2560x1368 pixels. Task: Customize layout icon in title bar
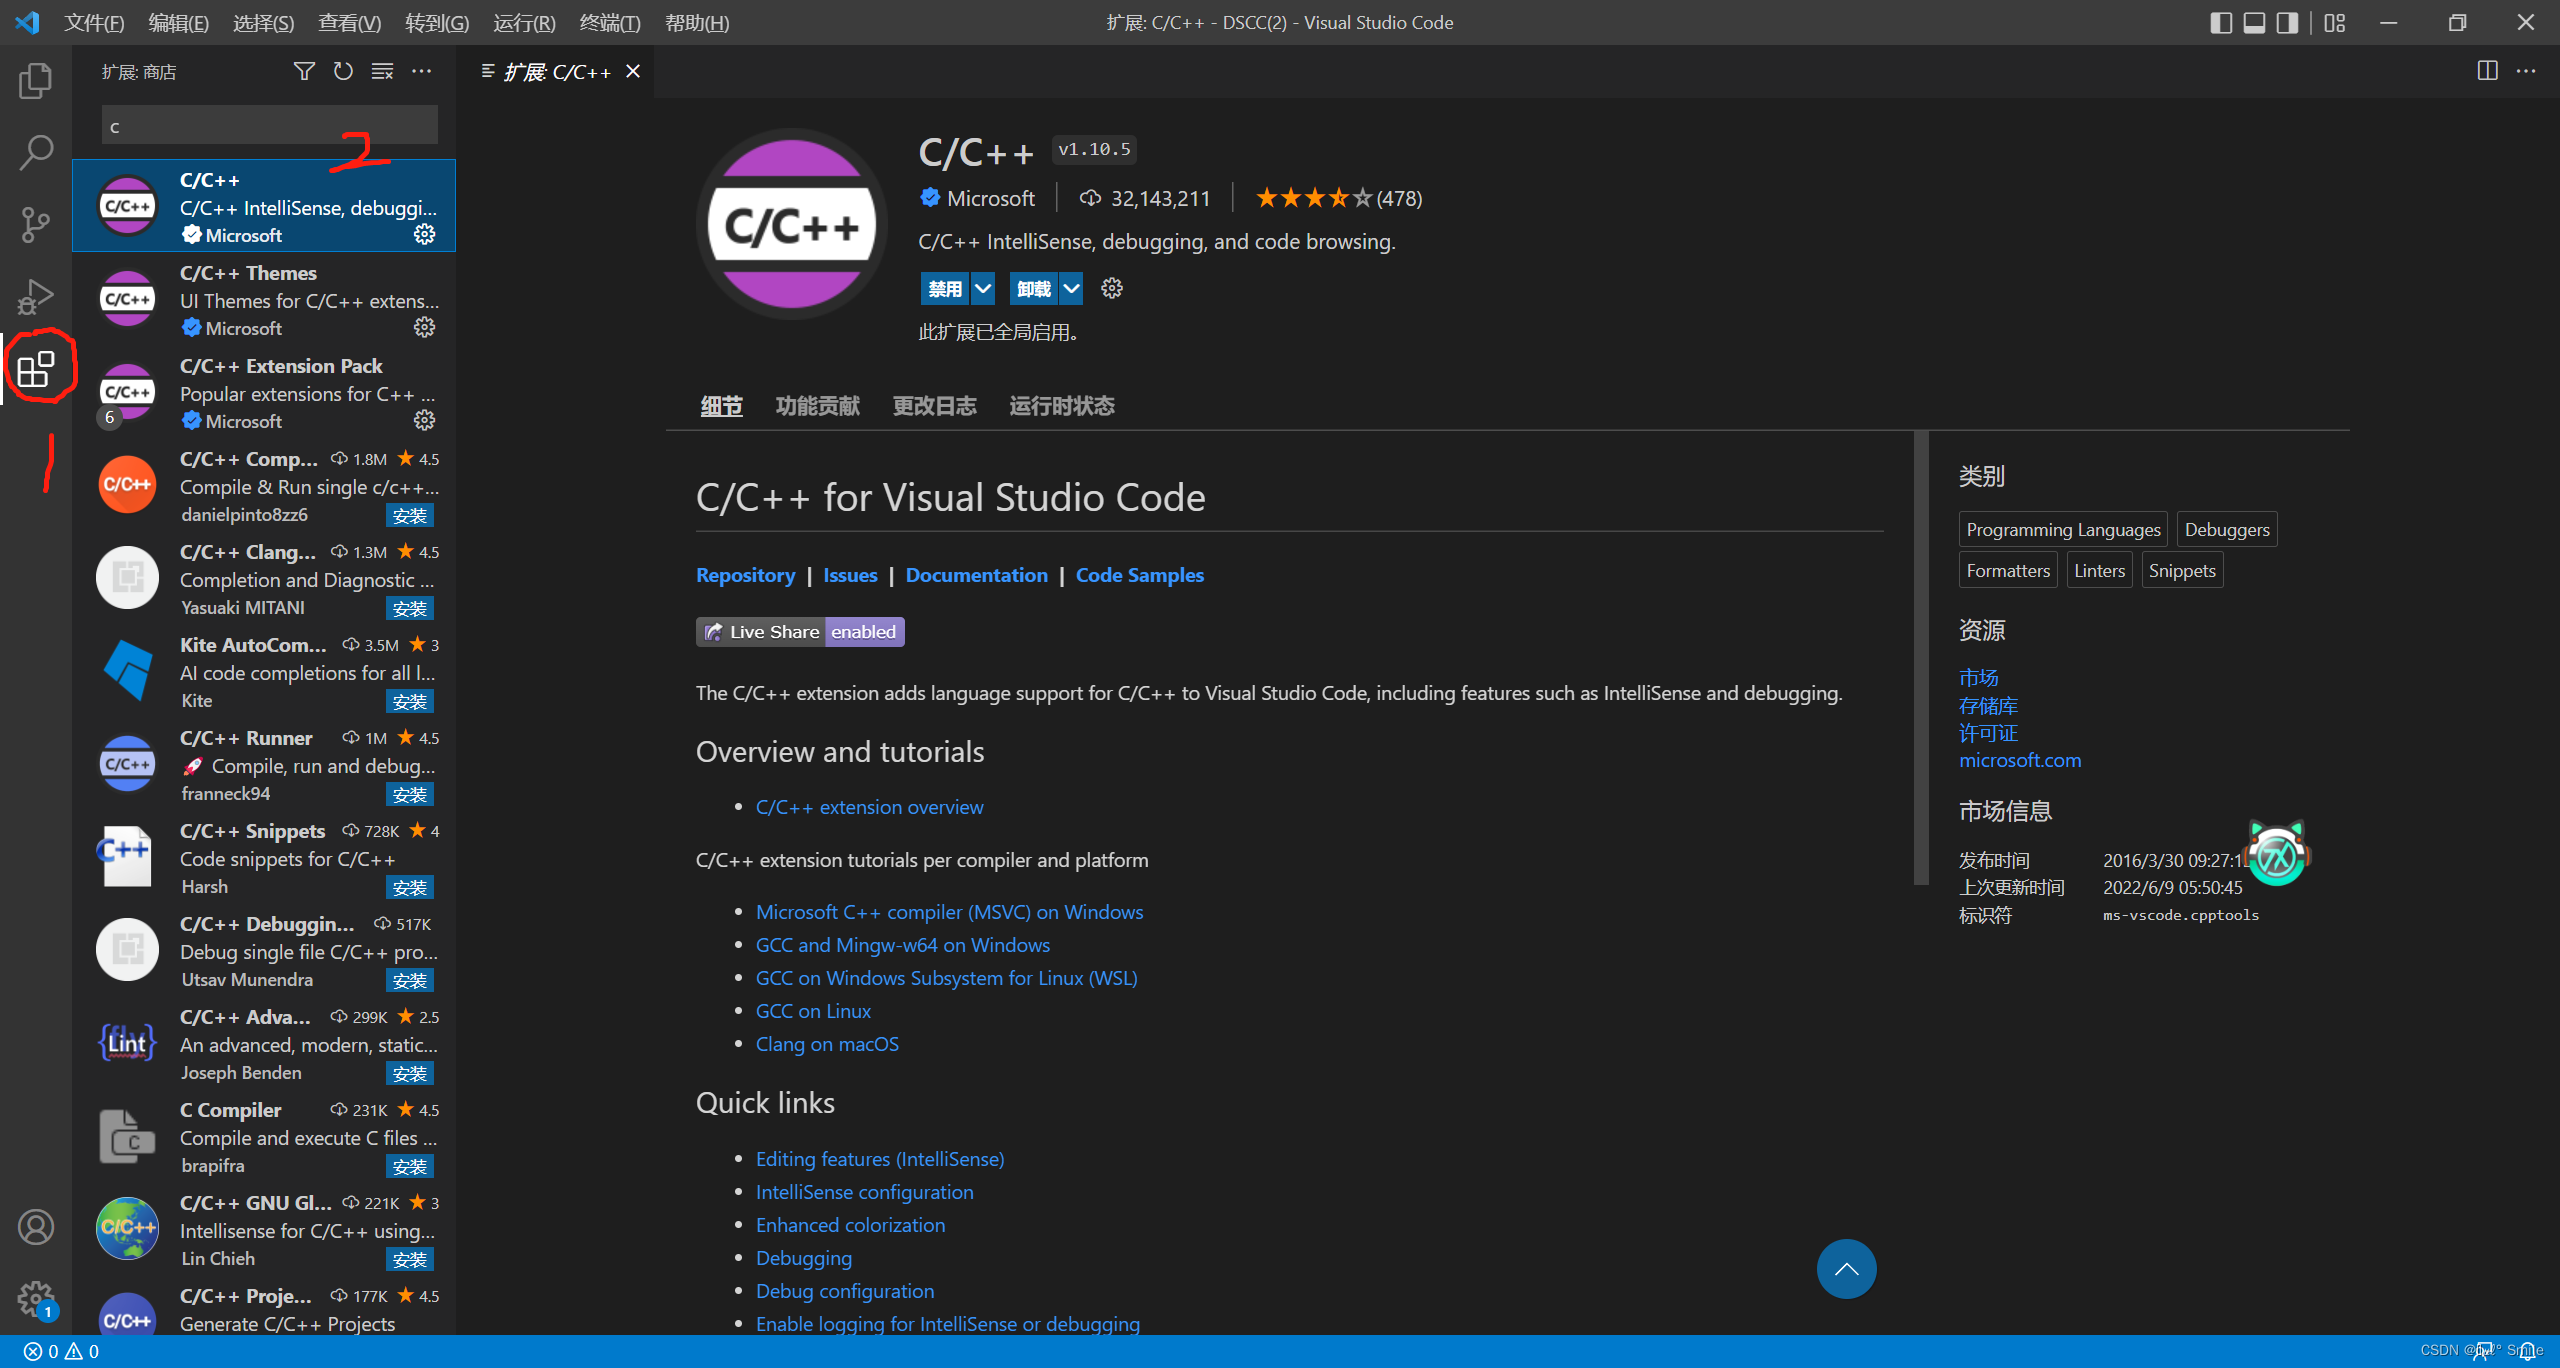(x=2335, y=23)
